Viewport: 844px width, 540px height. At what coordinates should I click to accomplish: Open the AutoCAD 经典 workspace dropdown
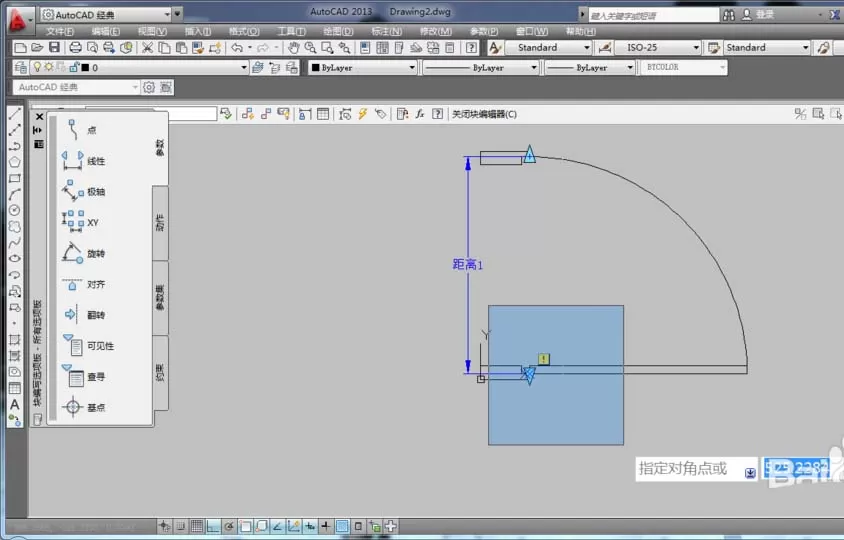click(x=106, y=15)
